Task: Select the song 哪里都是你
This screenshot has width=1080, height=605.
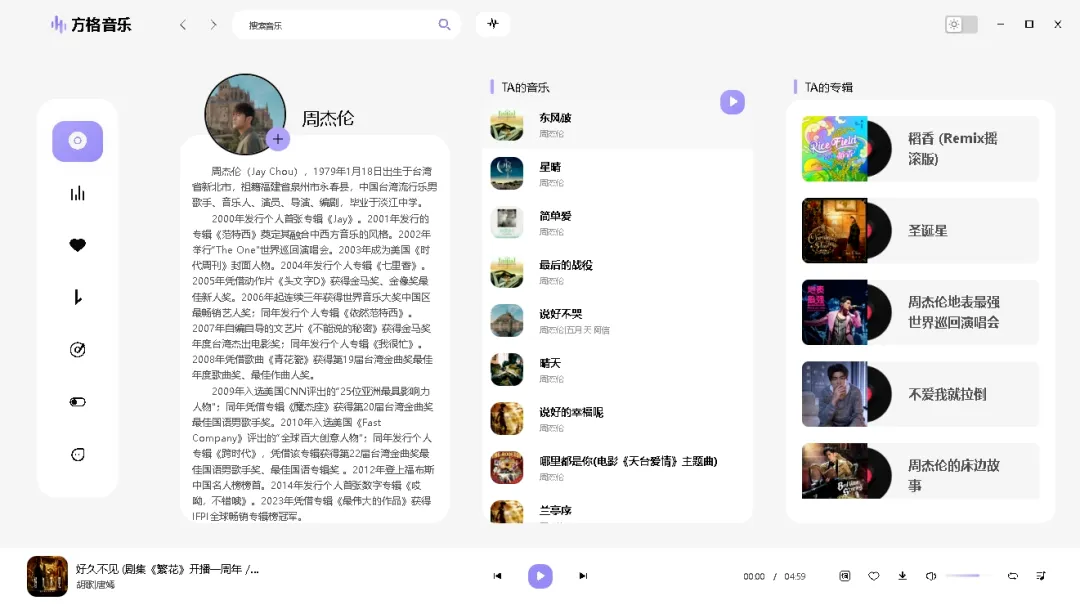Action: click(617, 468)
